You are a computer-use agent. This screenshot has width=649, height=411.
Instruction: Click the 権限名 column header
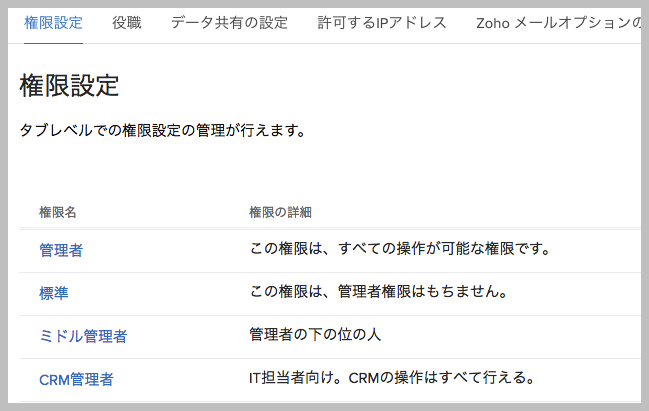click(58, 211)
